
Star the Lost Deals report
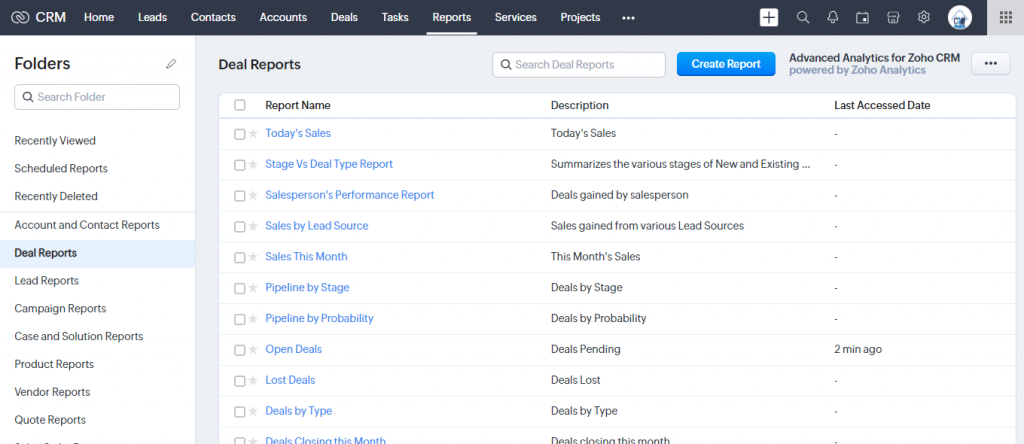click(x=253, y=381)
